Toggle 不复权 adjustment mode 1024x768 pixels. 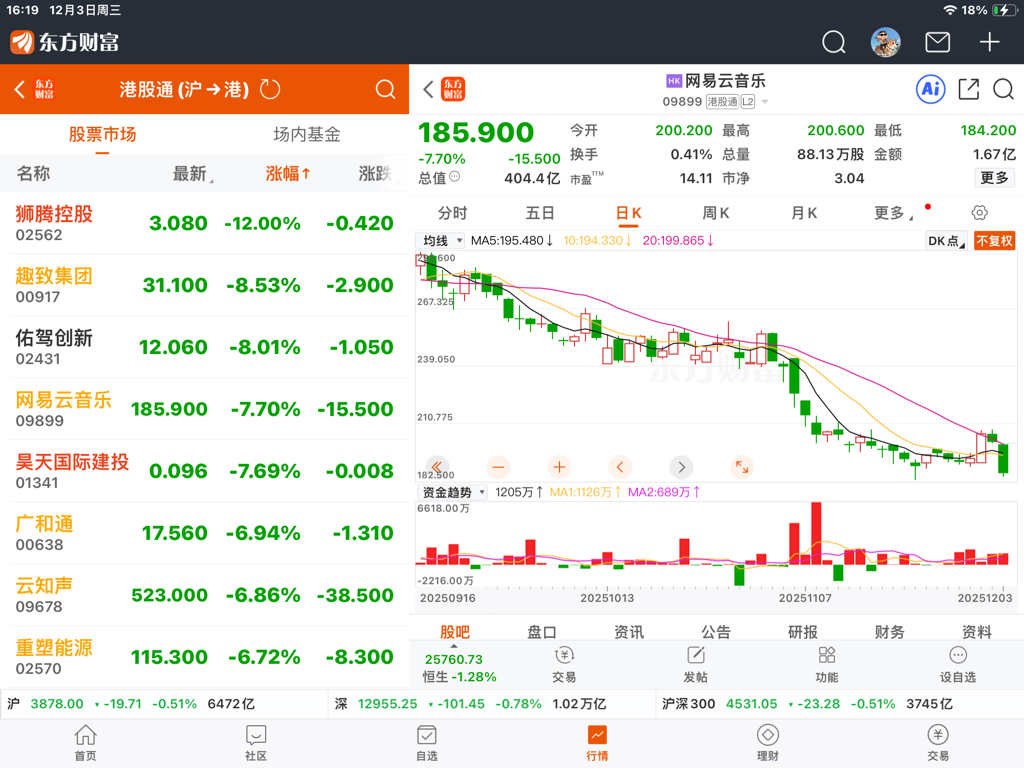pyautogui.click(x=994, y=241)
